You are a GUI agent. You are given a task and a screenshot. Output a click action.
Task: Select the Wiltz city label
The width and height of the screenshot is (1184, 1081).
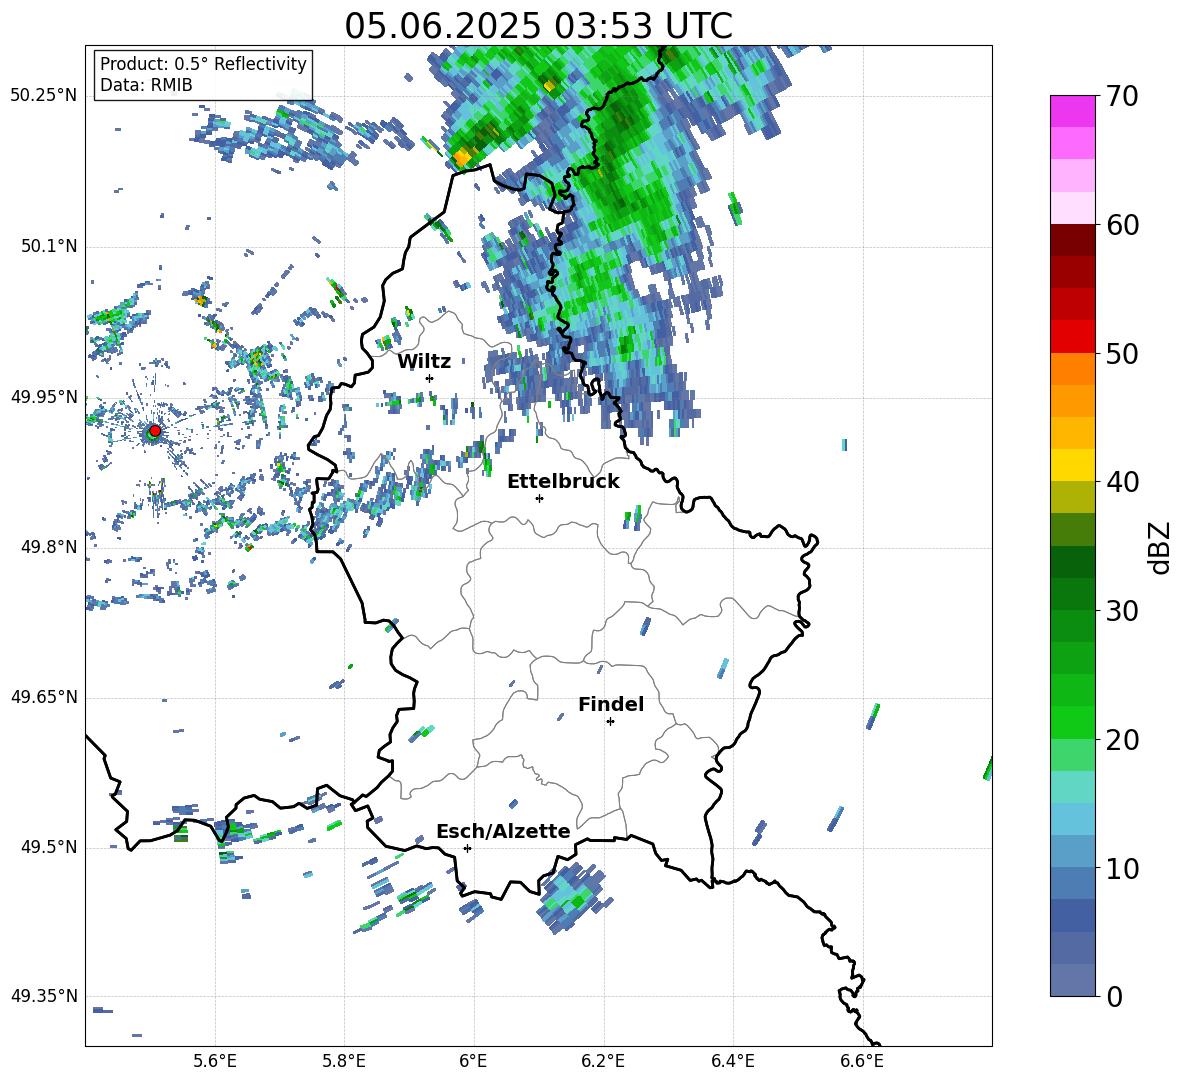[424, 362]
